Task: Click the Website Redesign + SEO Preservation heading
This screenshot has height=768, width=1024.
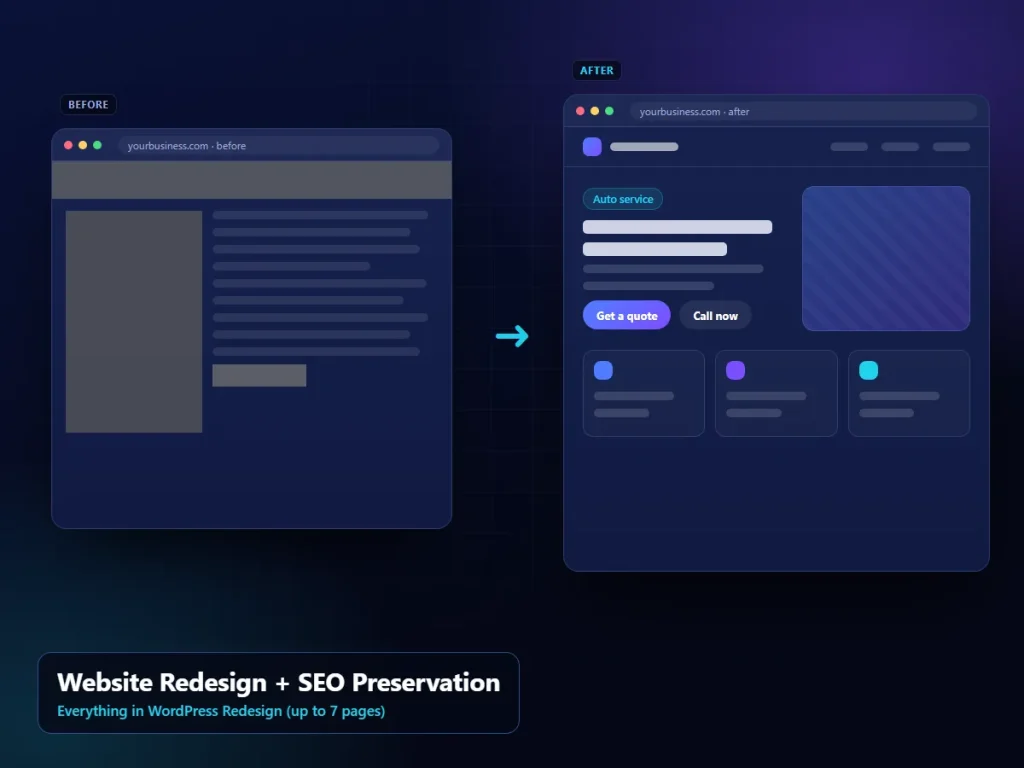Action: [278, 682]
